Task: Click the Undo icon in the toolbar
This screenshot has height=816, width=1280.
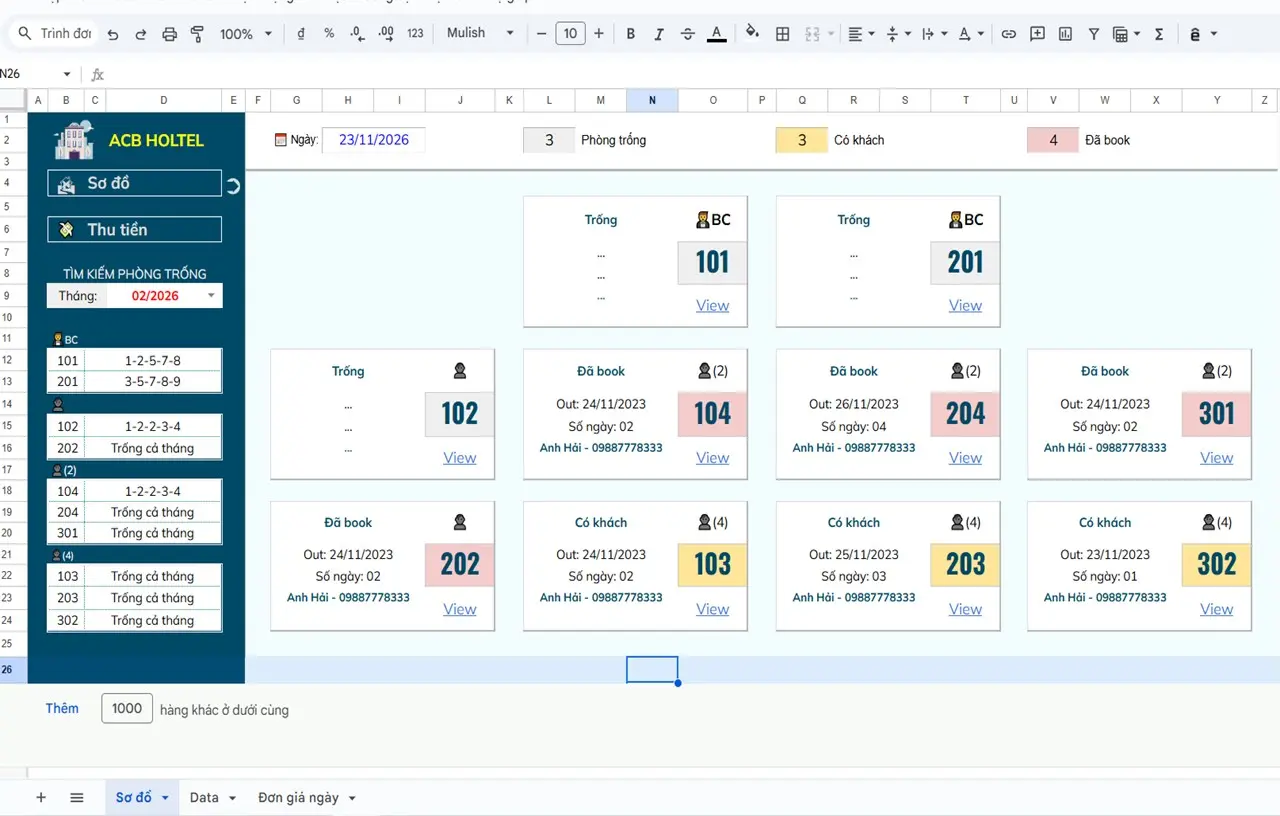Action: (x=113, y=34)
